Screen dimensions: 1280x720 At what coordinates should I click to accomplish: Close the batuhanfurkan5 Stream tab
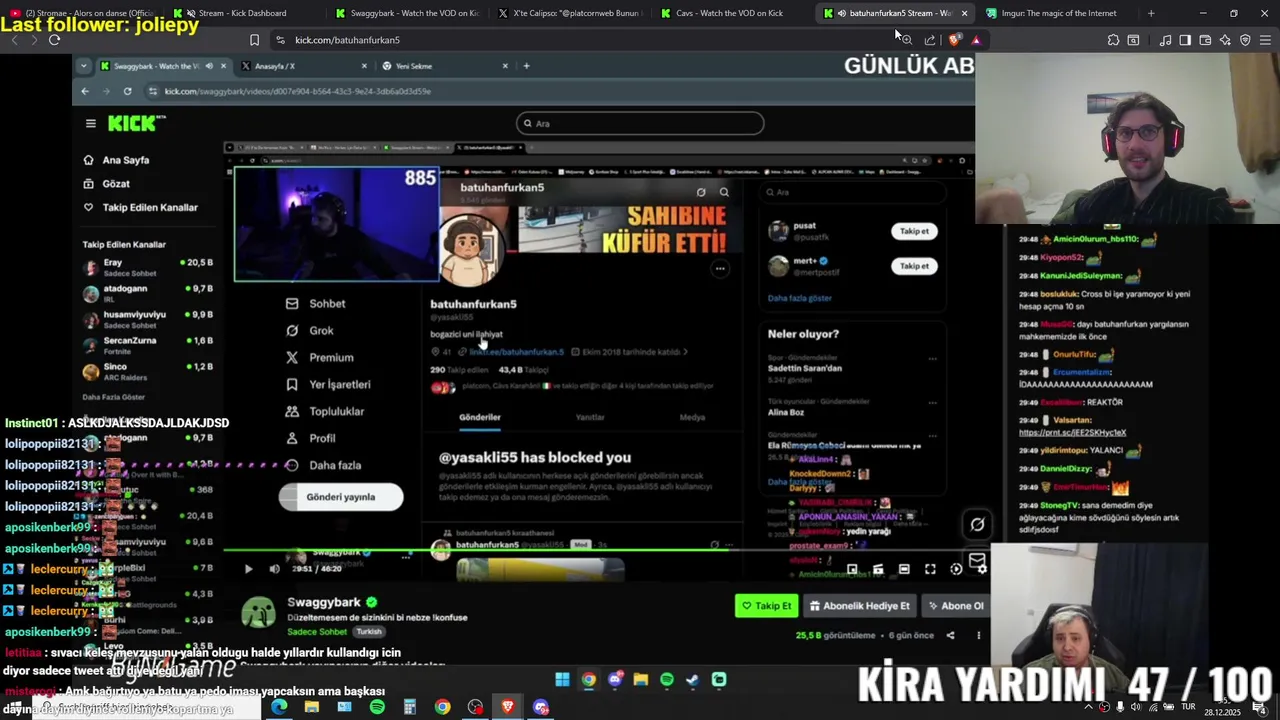click(x=964, y=13)
